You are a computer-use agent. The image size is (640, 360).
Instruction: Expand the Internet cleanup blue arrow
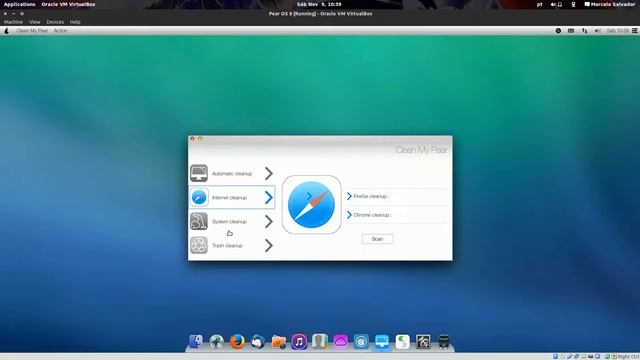pos(269,198)
